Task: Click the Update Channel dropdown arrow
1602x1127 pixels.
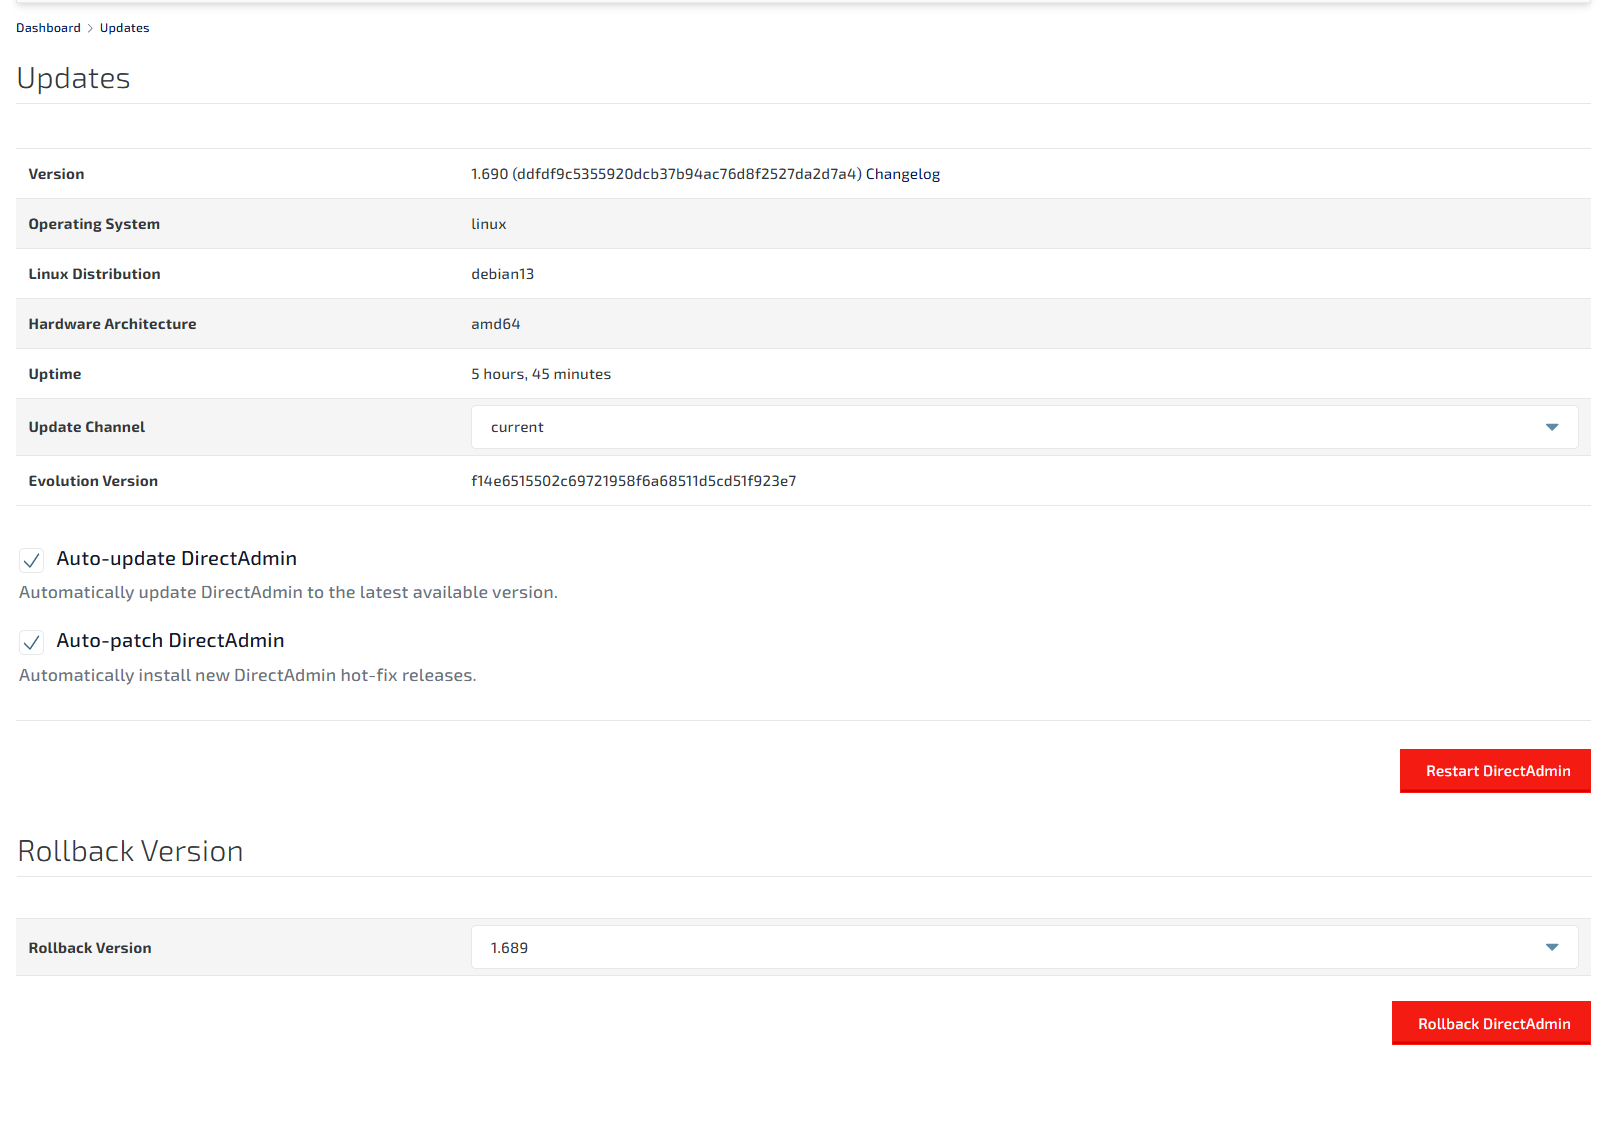Action: click(x=1551, y=427)
